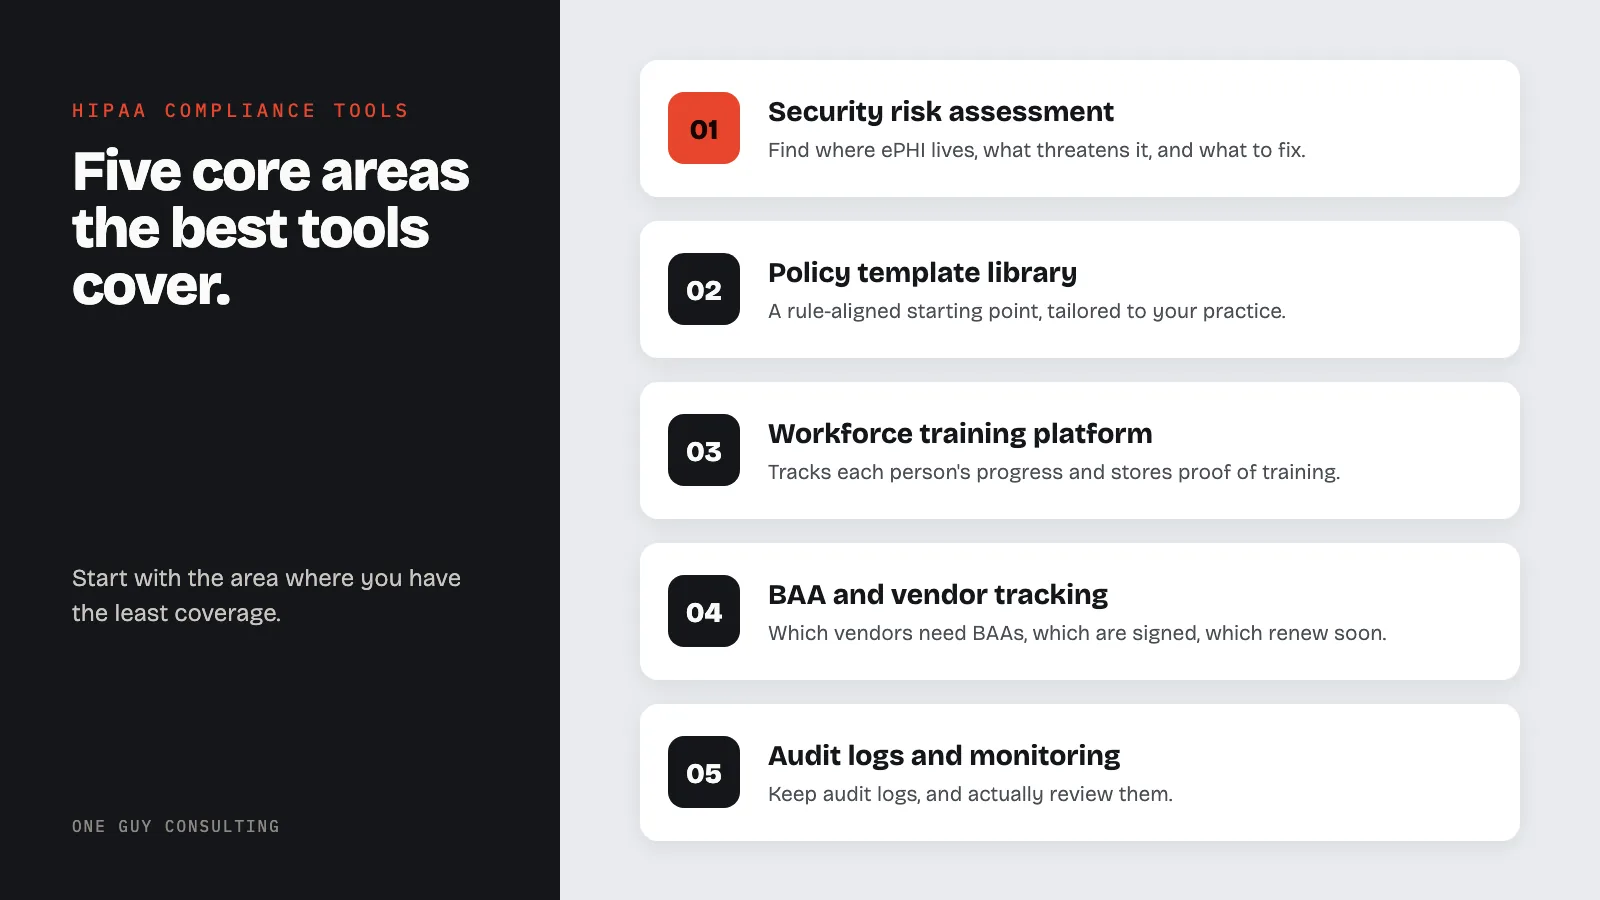
Task: Click the ONE GUY CONSULTING footer
Action: click(176, 826)
